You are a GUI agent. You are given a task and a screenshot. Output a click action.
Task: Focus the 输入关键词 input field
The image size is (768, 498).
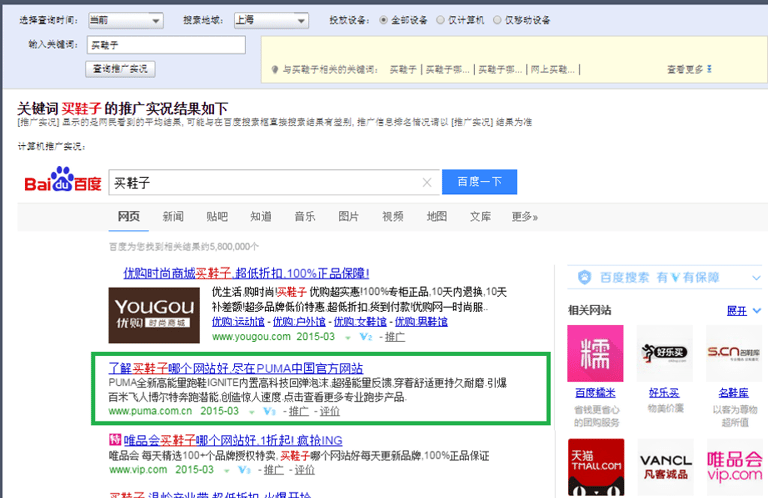[x=166, y=45]
